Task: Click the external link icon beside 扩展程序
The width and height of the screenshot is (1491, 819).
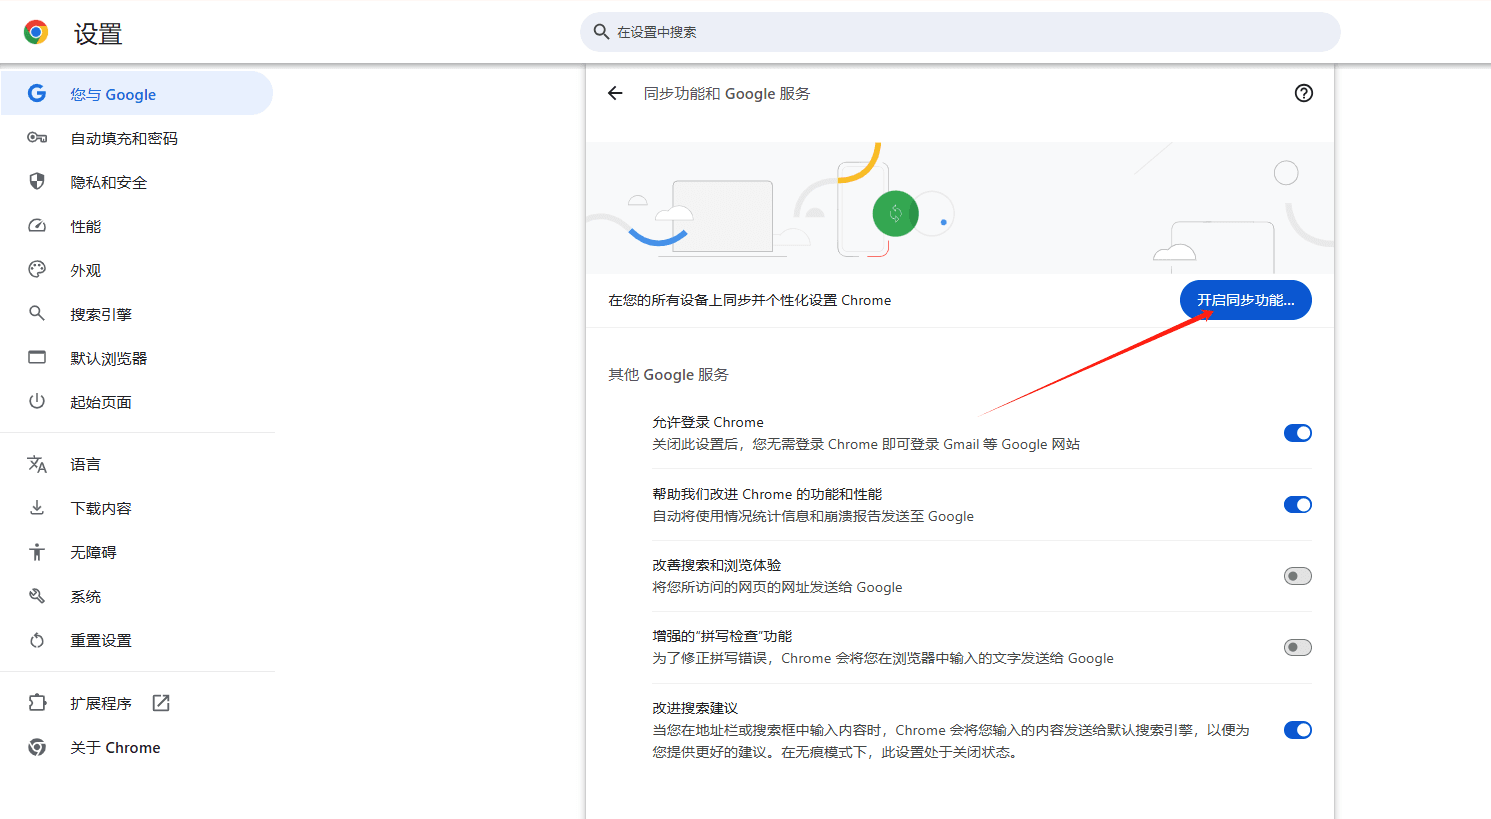Action: pyautogui.click(x=161, y=703)
